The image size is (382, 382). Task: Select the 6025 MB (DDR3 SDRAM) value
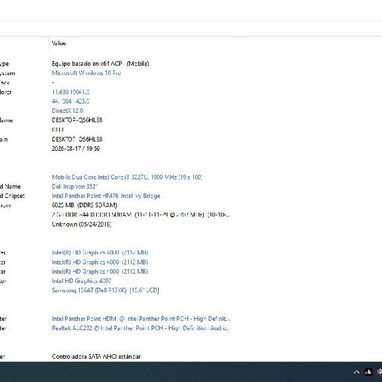point(84,205)
